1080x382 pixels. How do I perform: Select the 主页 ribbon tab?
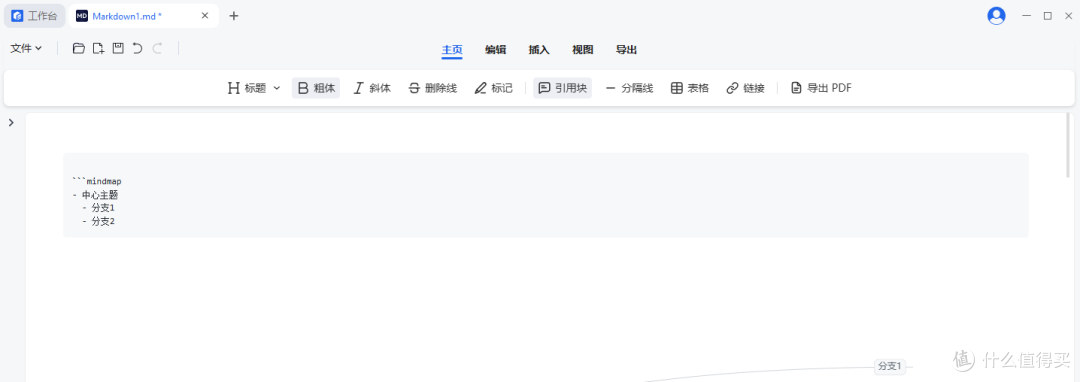(452, 50)
